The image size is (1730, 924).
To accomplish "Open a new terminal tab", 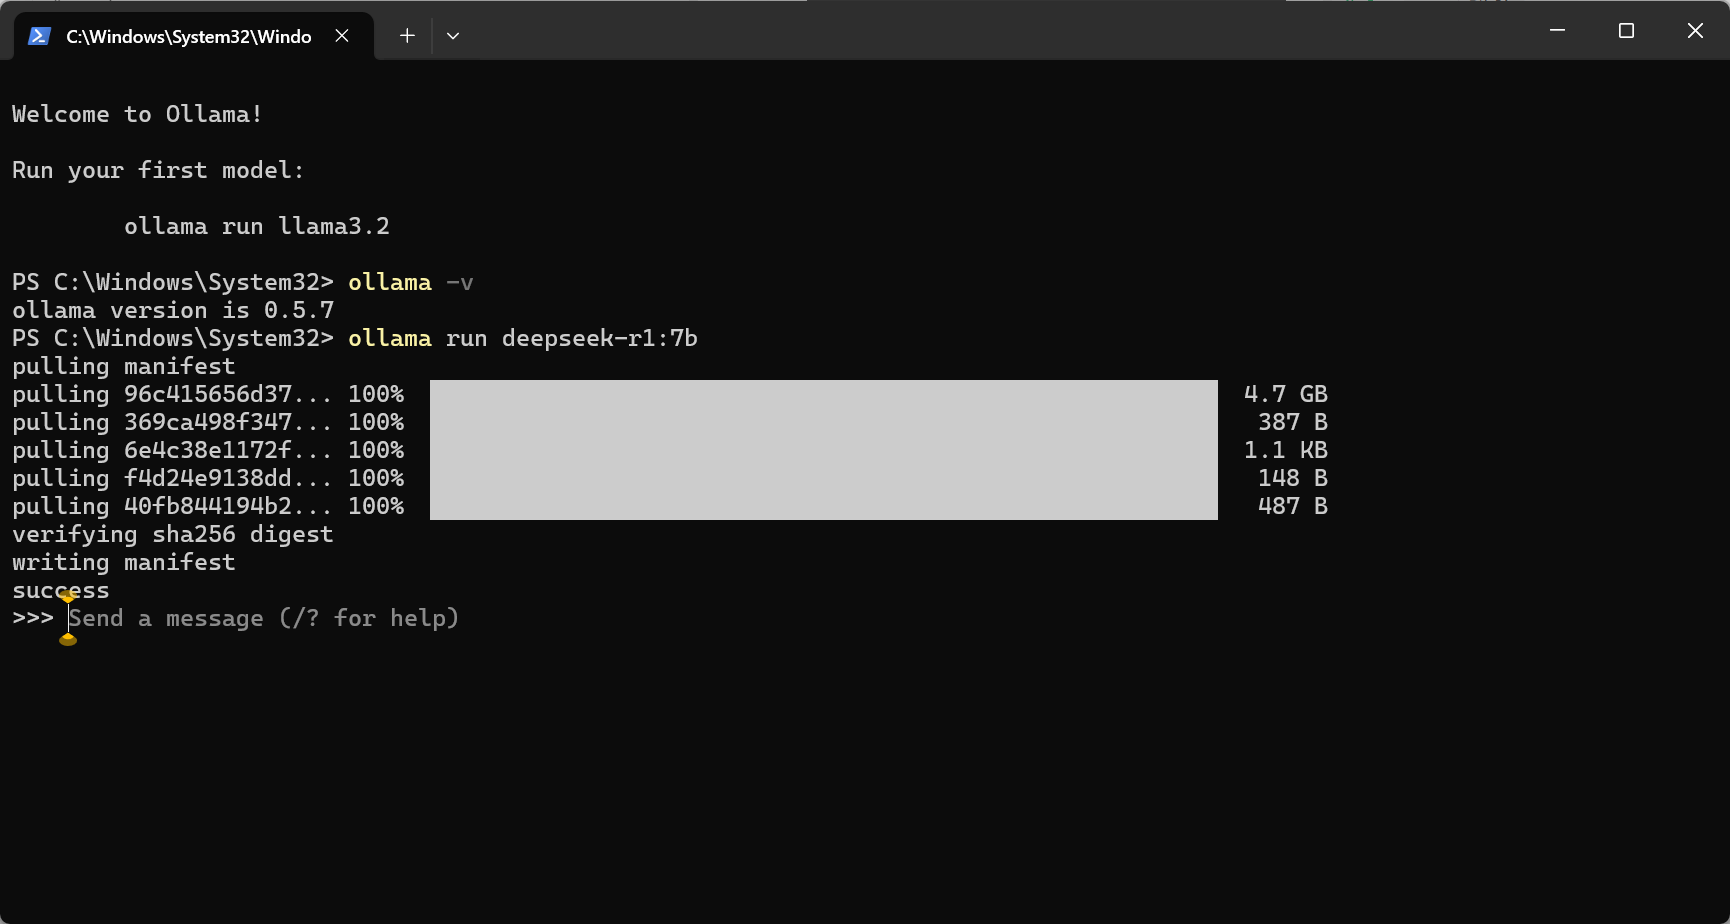I will coord(407,36).
